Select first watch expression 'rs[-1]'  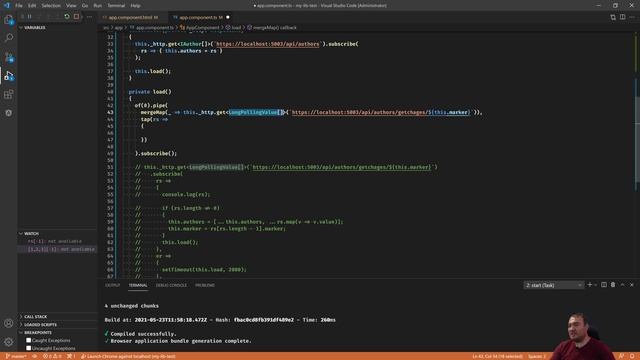point(57,241)
